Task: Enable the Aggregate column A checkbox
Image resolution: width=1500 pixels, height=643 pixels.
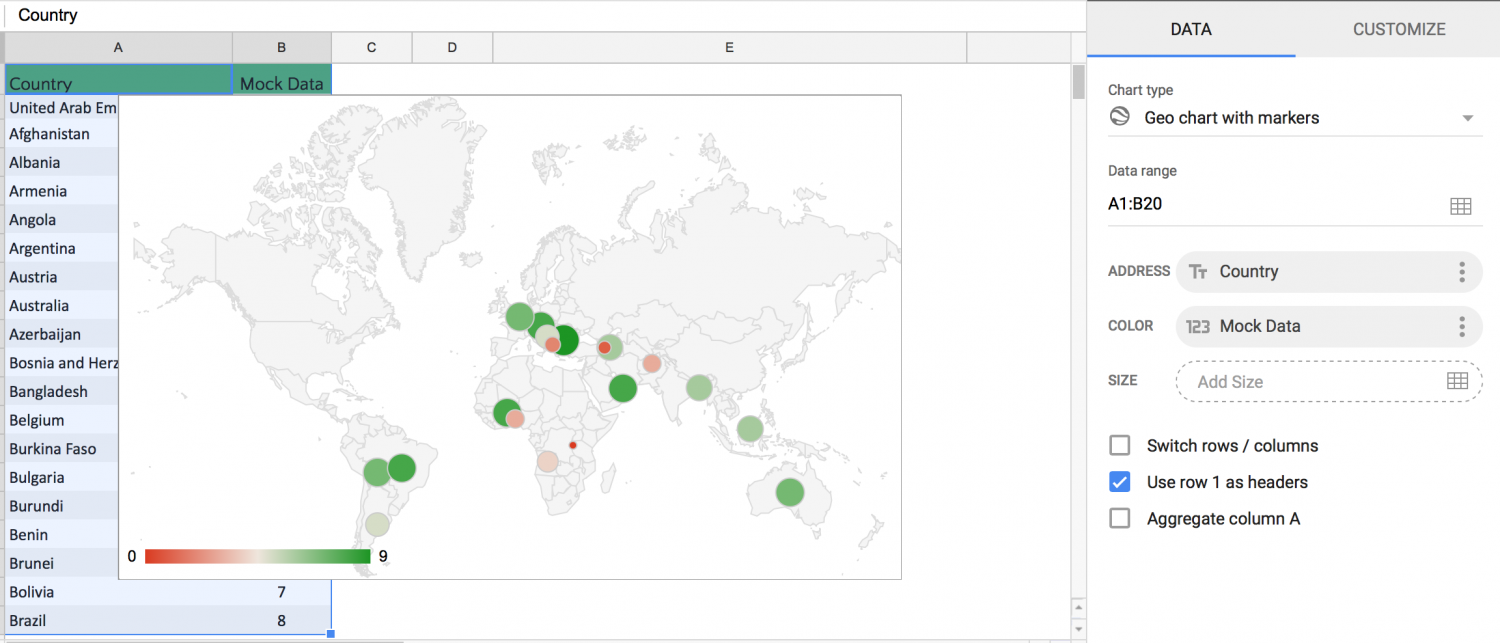Action: pos(1119,518)
